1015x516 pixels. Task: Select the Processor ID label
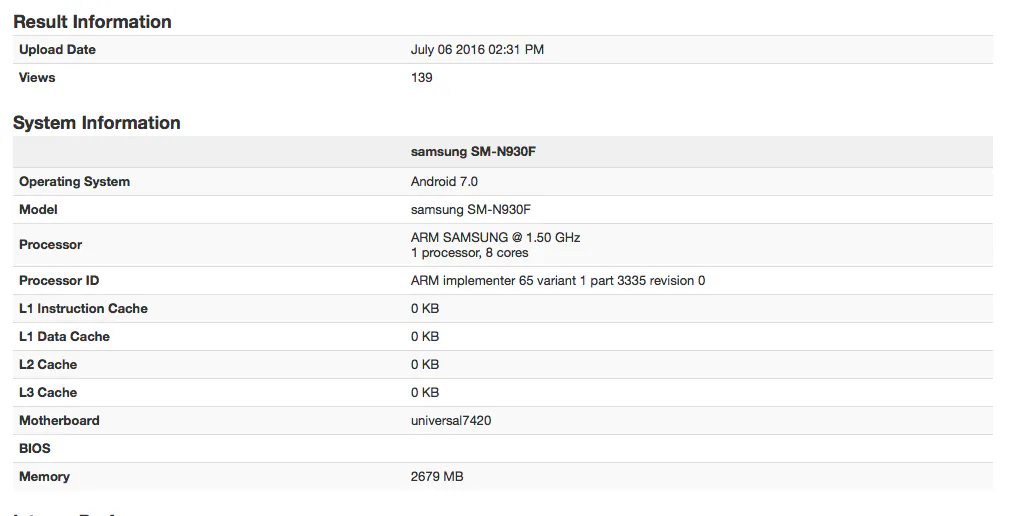pyautogui.click(x=59, y=280)
